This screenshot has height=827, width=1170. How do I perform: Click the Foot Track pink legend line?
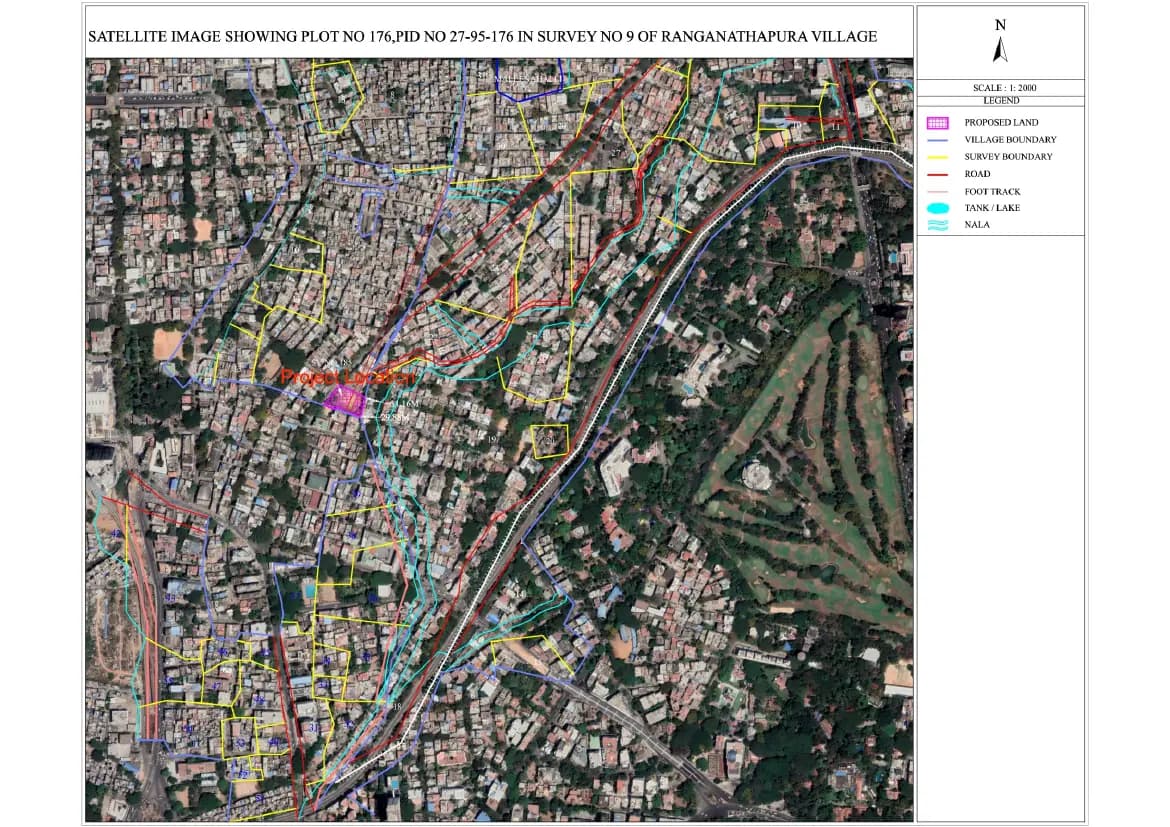937,192
